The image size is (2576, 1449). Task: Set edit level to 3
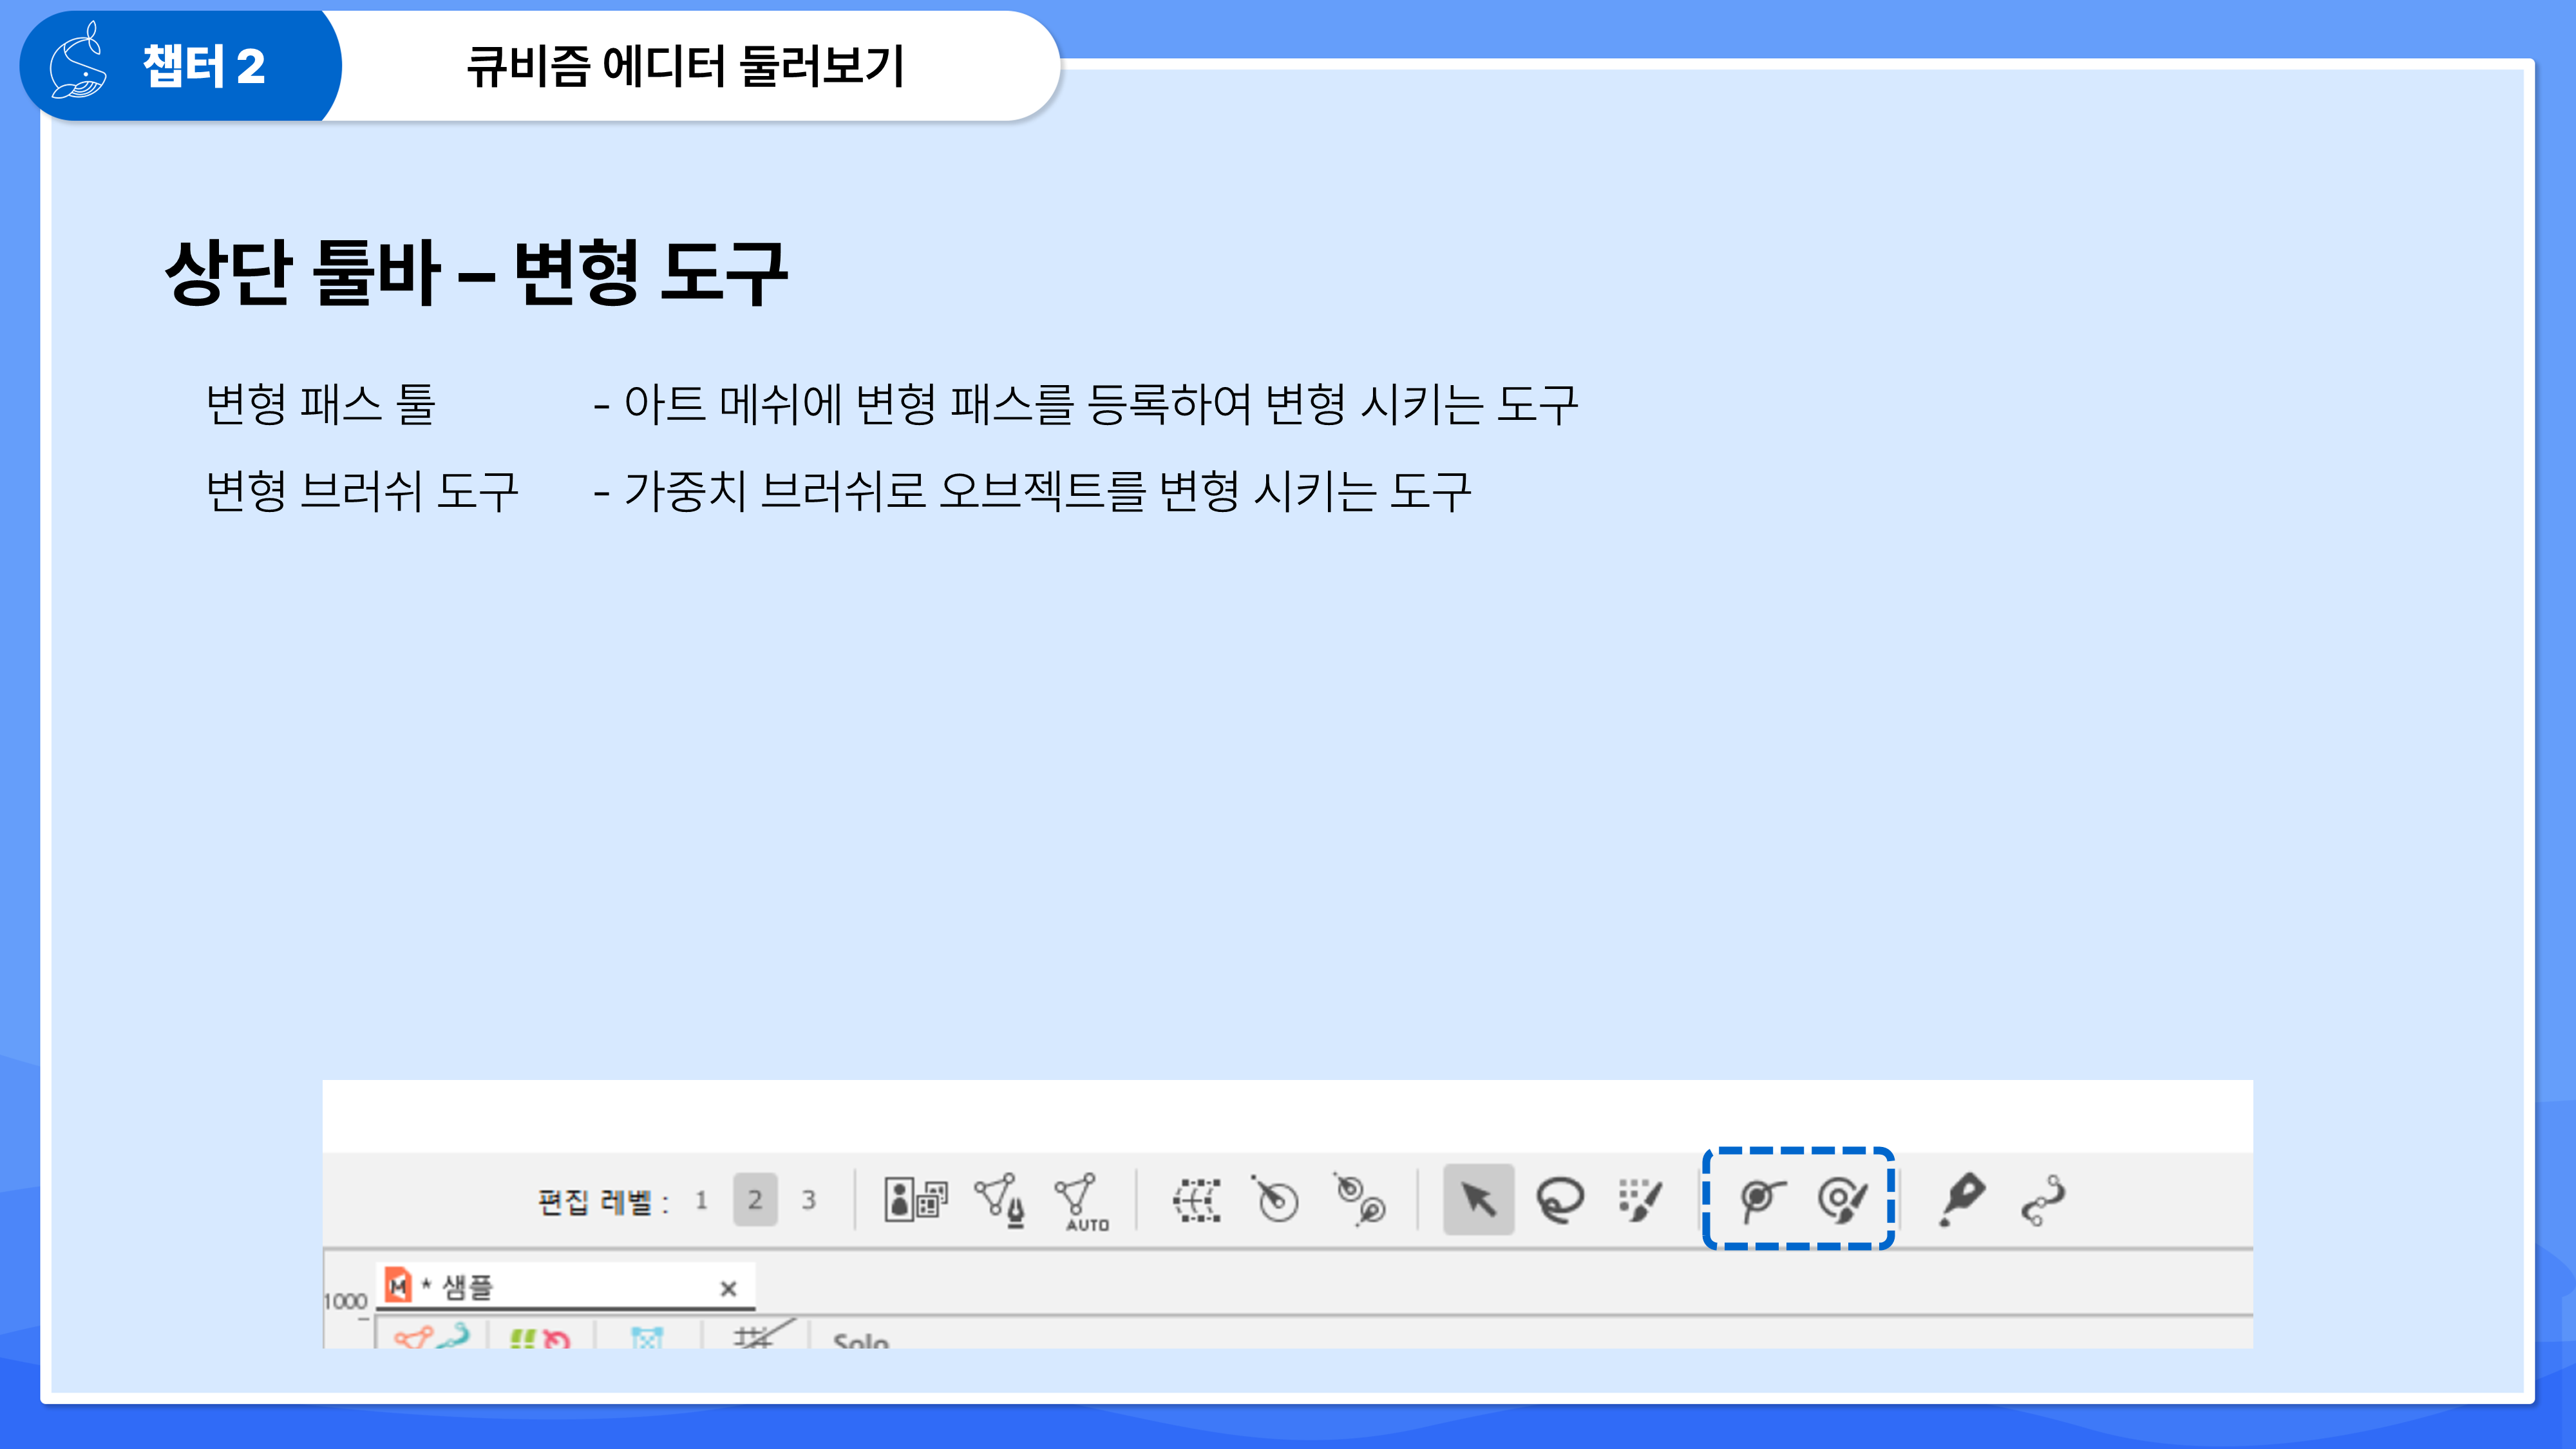pyautogui.click(x=809, y=1200)
